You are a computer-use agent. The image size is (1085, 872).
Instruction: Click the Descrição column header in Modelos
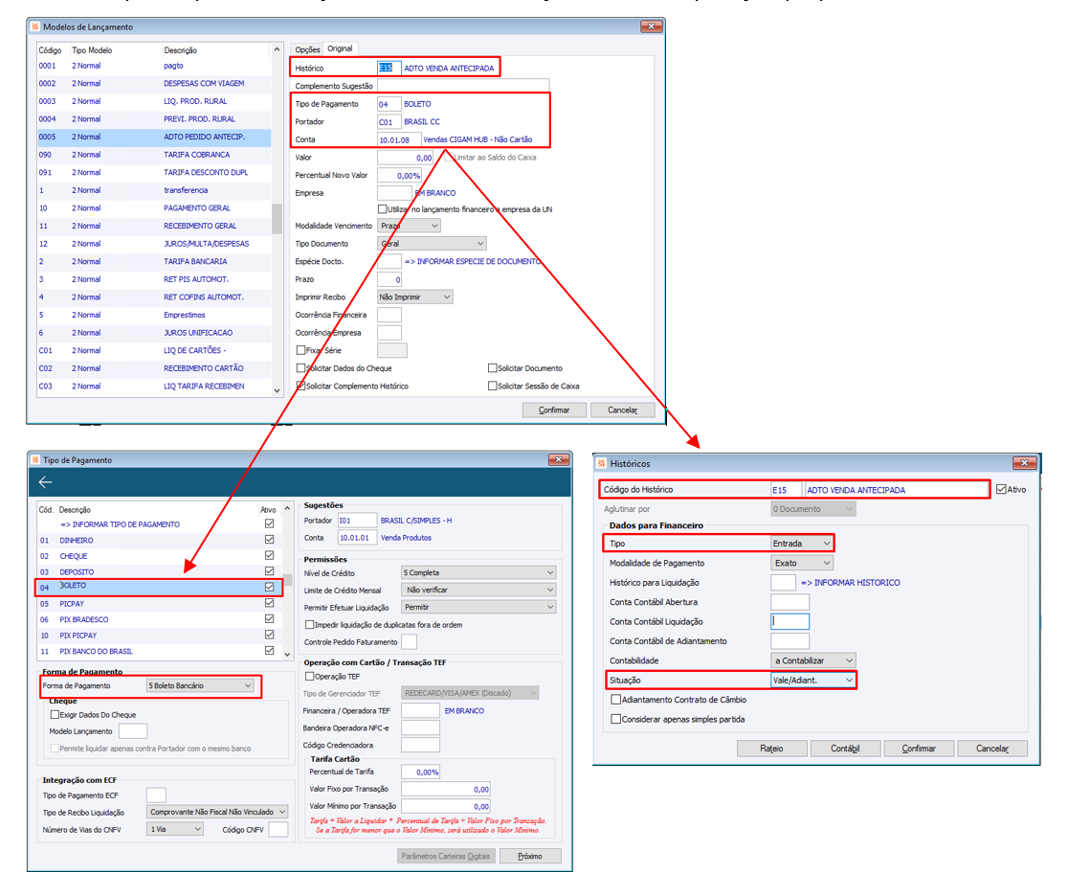(x=180, y=50)
